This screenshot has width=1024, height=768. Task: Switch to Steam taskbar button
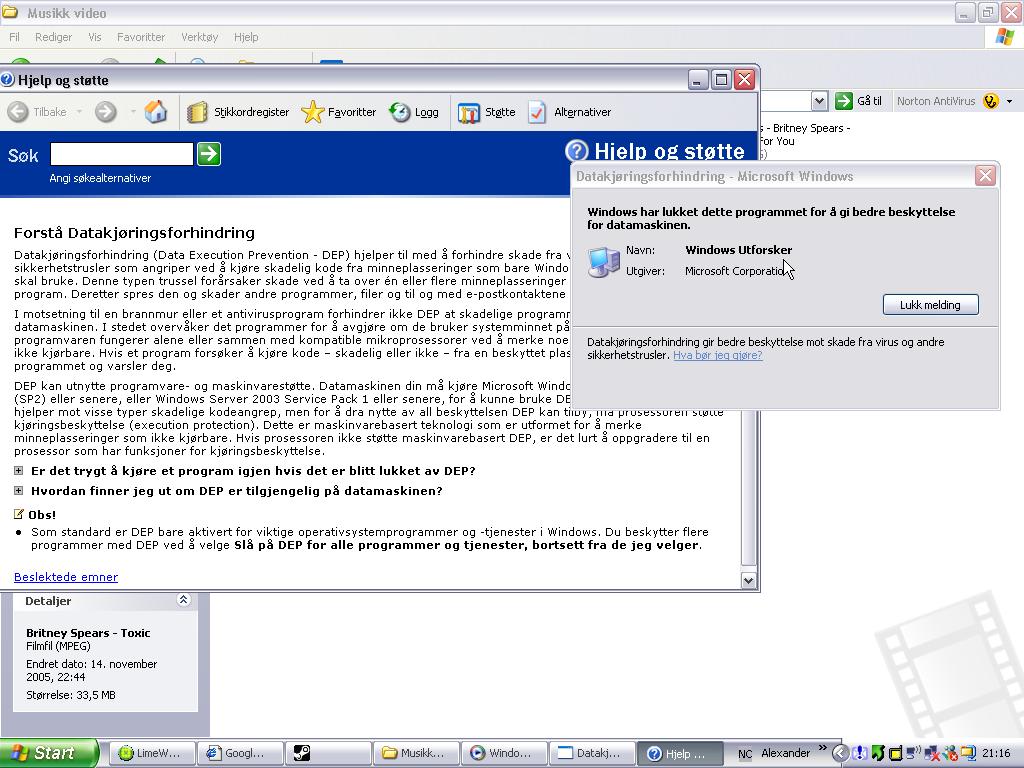(x=328, y=753)
